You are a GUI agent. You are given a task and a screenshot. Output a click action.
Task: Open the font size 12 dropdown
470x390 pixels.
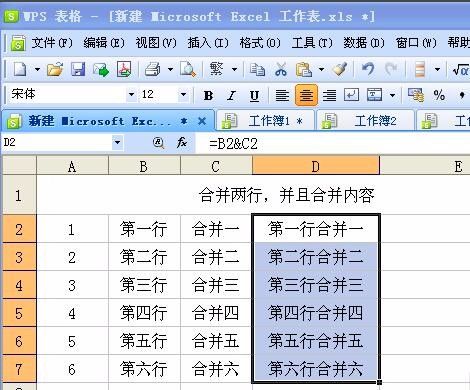pos(183,95)
